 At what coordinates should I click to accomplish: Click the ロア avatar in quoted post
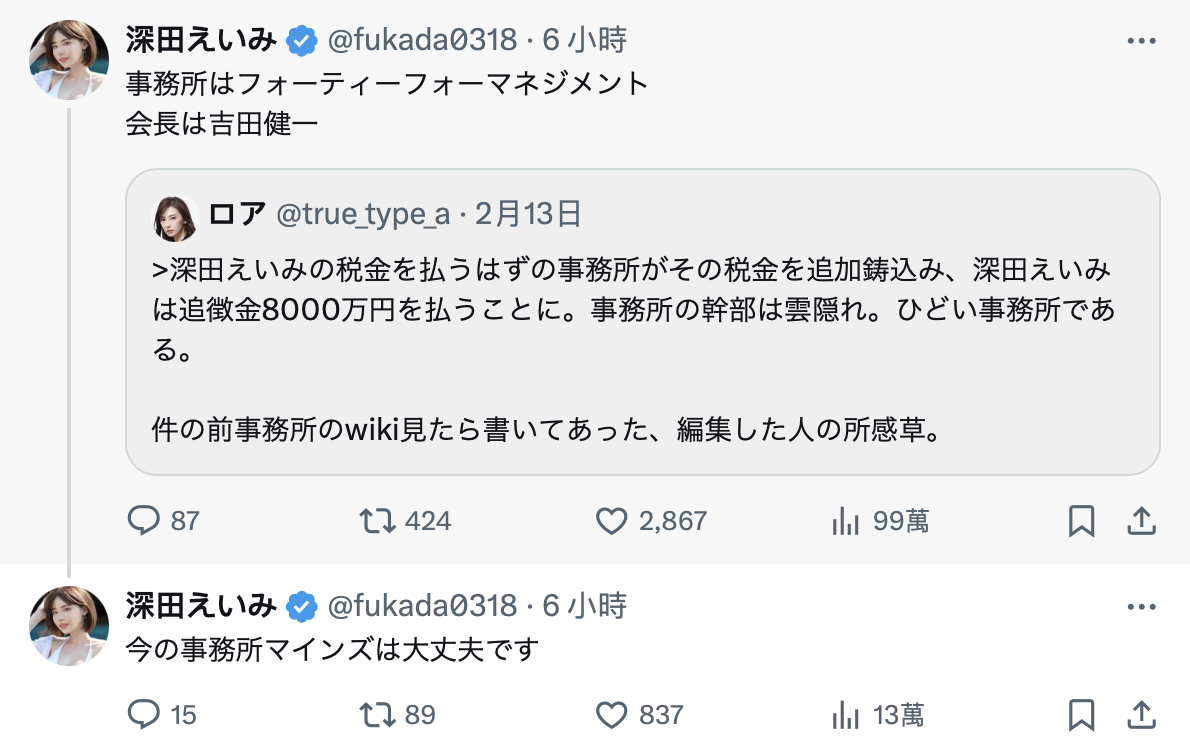coord(175,216)
